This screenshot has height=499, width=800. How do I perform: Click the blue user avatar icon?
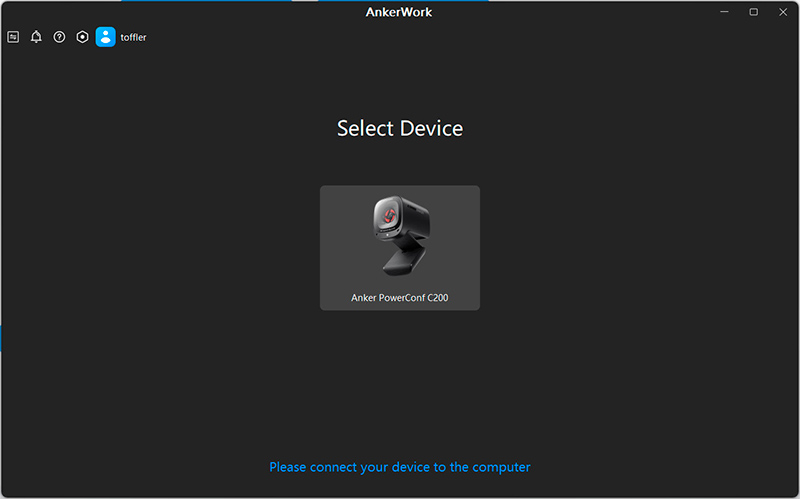pyautogui.click(x=105, y=37)
